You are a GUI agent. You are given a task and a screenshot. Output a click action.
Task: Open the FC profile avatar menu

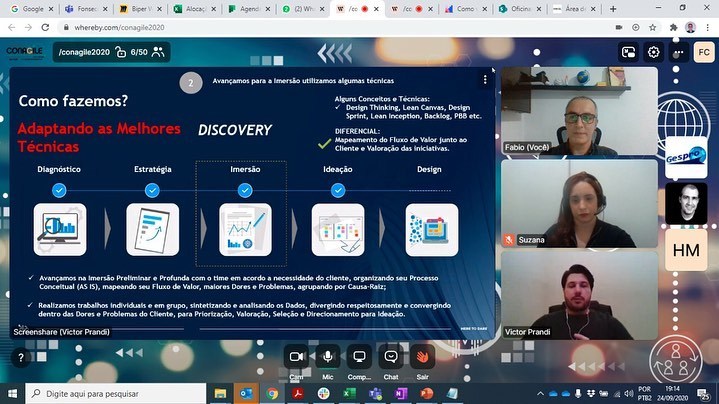click(x=704, y=52)
